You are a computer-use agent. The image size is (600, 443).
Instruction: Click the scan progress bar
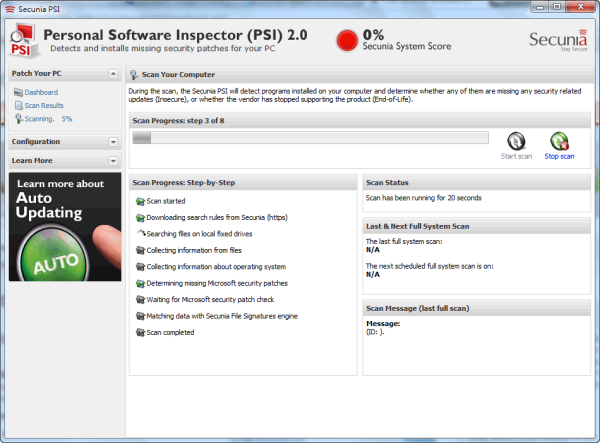[x=310, y=138]
